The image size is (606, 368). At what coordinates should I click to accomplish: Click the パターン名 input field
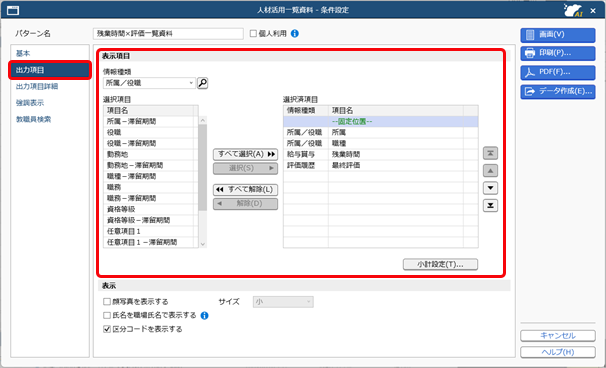click(168, 34)
